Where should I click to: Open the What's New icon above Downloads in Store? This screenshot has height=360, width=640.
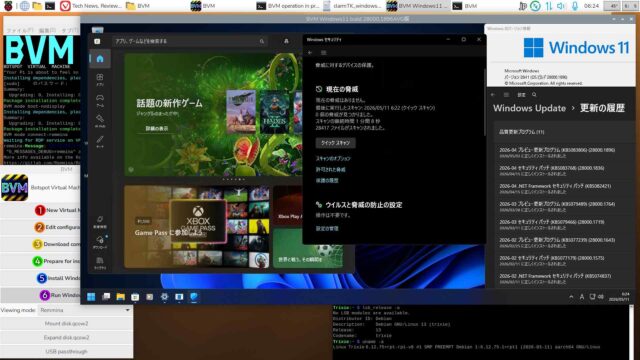[x=100, y=222]
